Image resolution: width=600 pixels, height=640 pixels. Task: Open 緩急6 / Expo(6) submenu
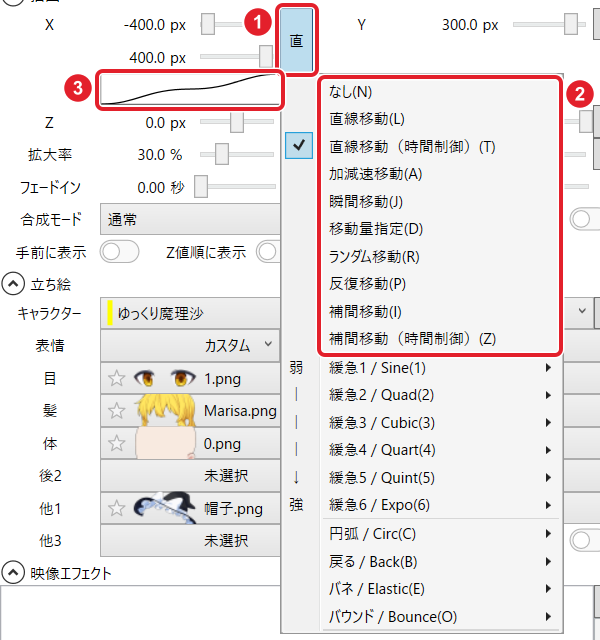[440, 505]
